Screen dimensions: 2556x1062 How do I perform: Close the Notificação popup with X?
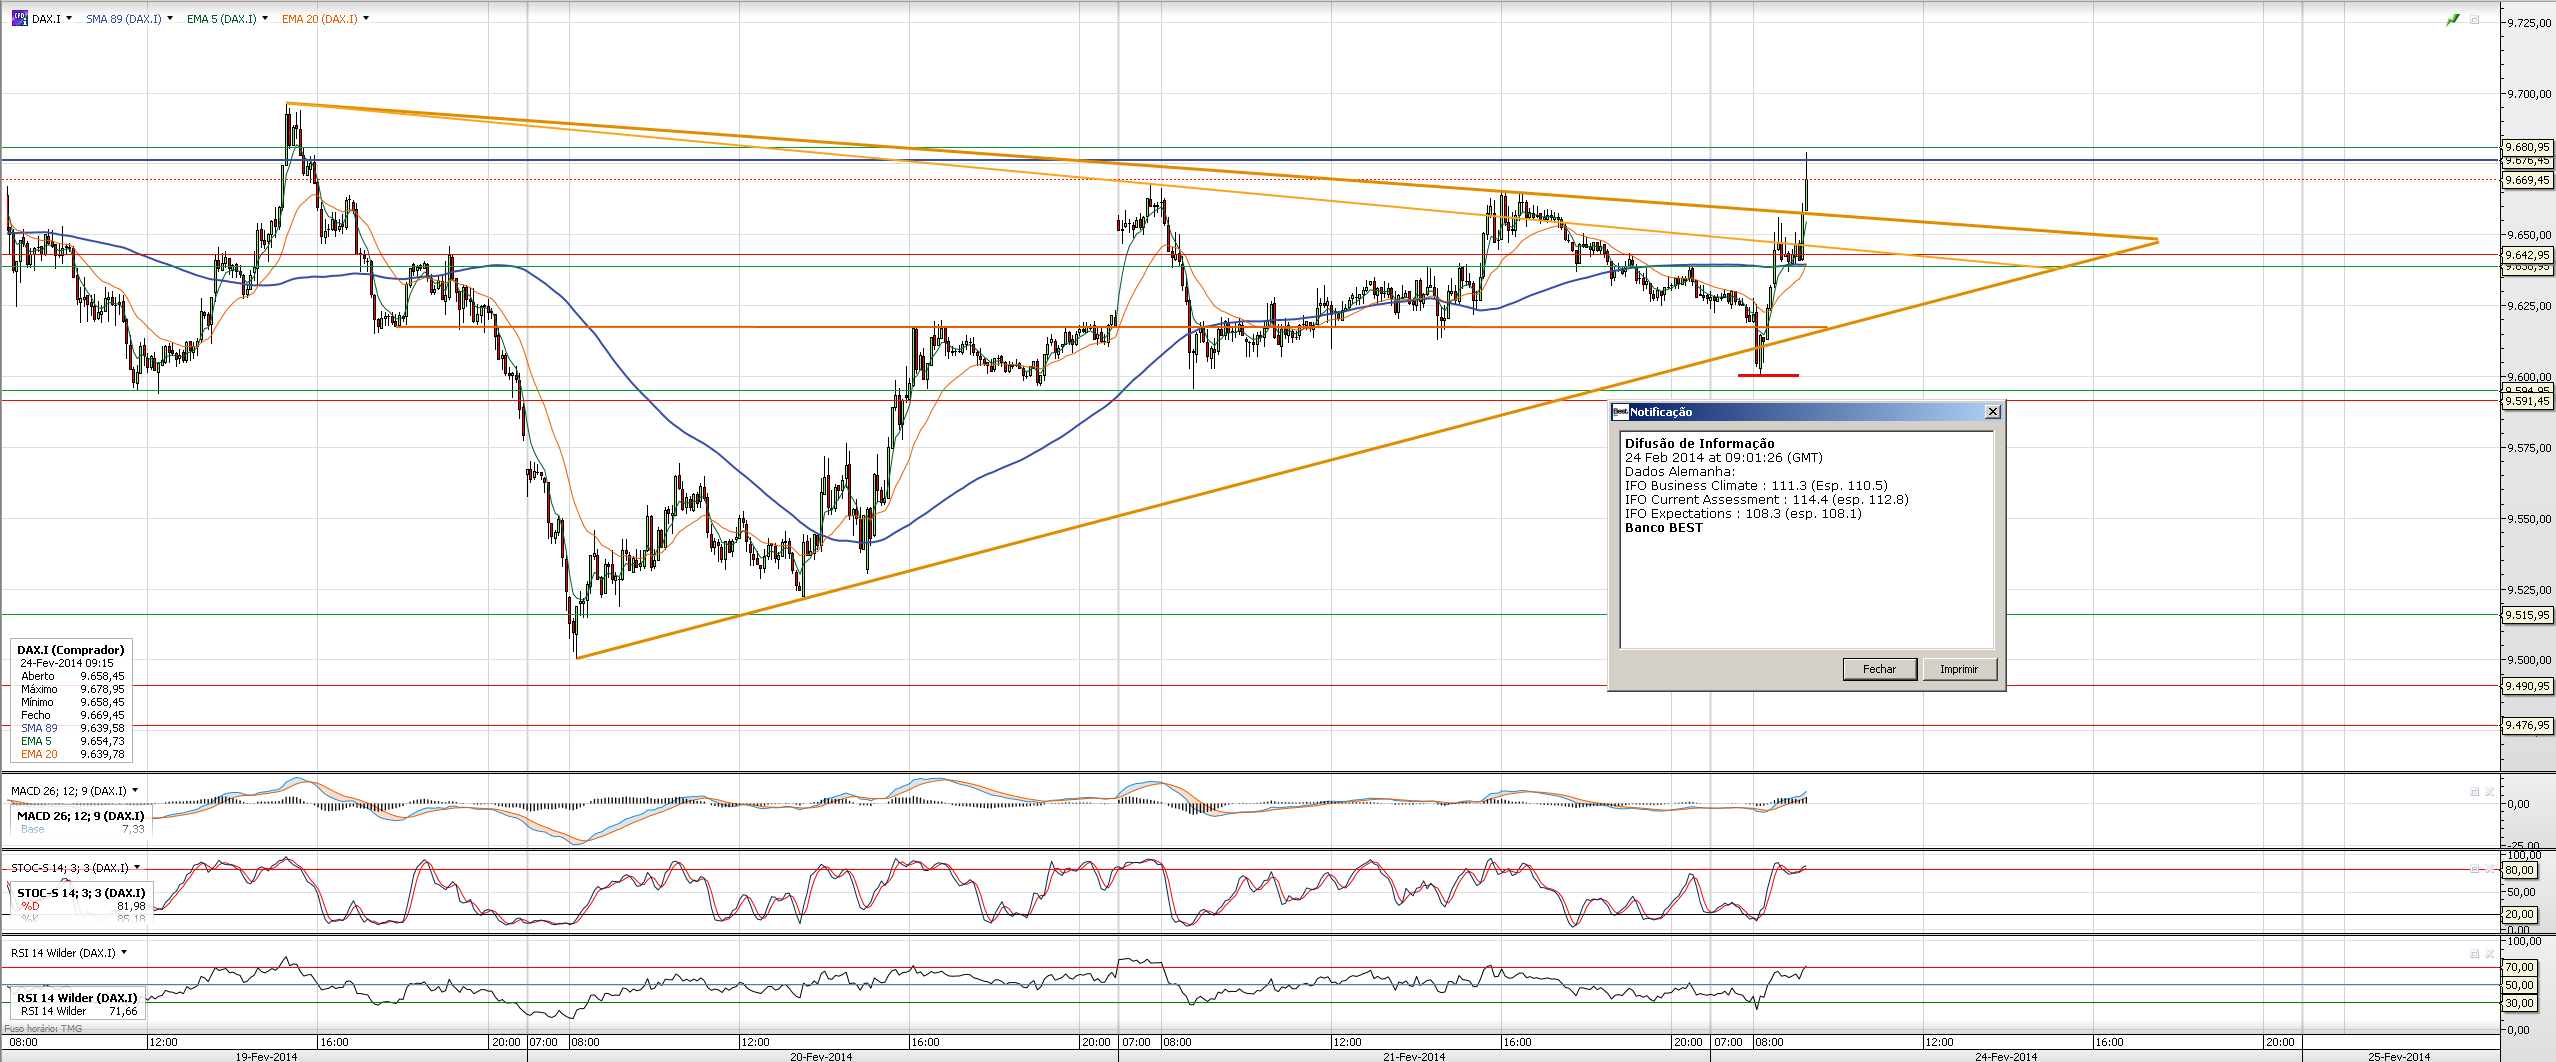(x=1992, y=412)
